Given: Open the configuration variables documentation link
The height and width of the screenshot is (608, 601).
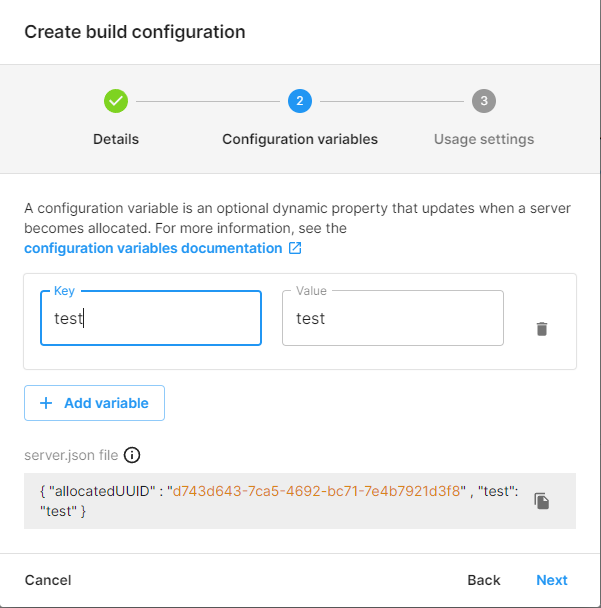Looking at the screenshot, I should (153, 248).
